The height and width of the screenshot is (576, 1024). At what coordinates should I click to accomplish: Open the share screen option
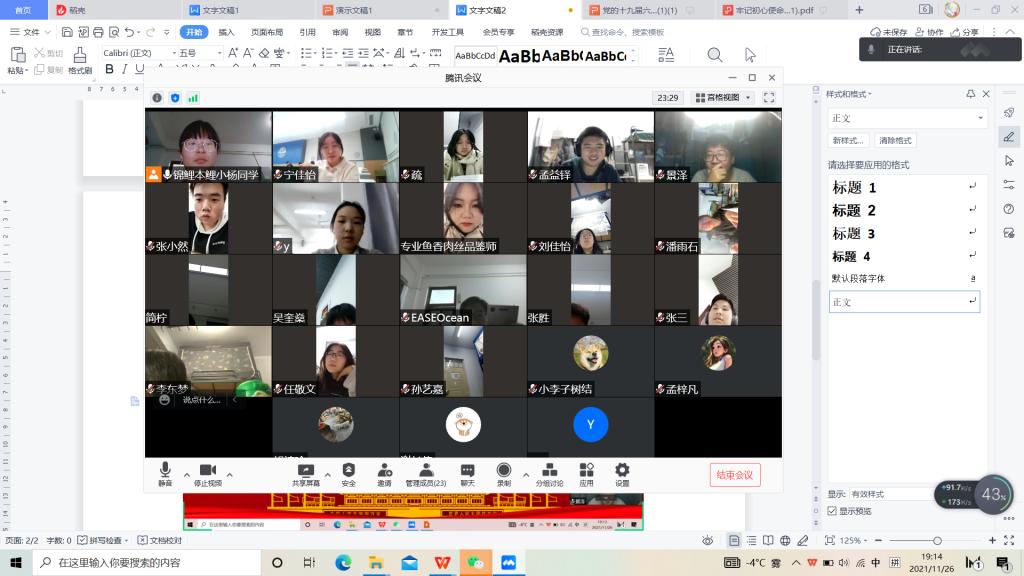click(306, 471)
